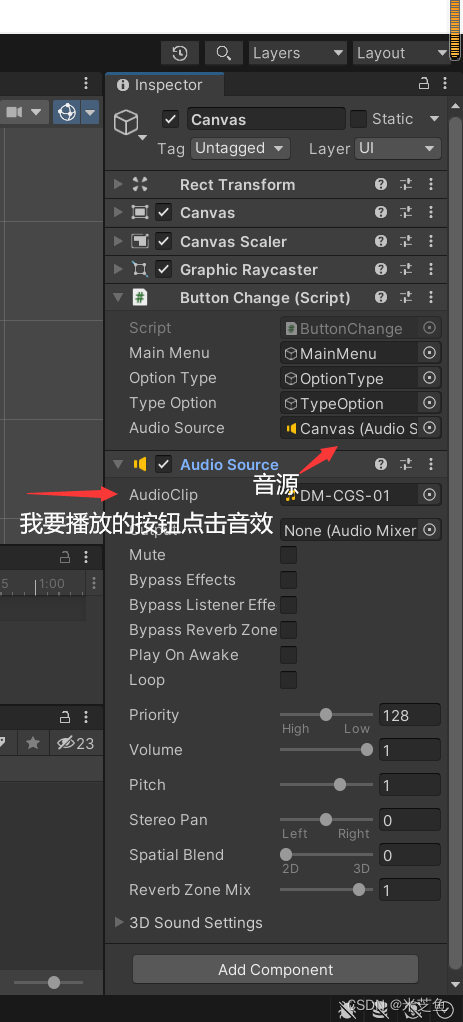Open Rect Transform help icon
Image resolution: width=463 pixels, height=1022 pixels.
381,184
